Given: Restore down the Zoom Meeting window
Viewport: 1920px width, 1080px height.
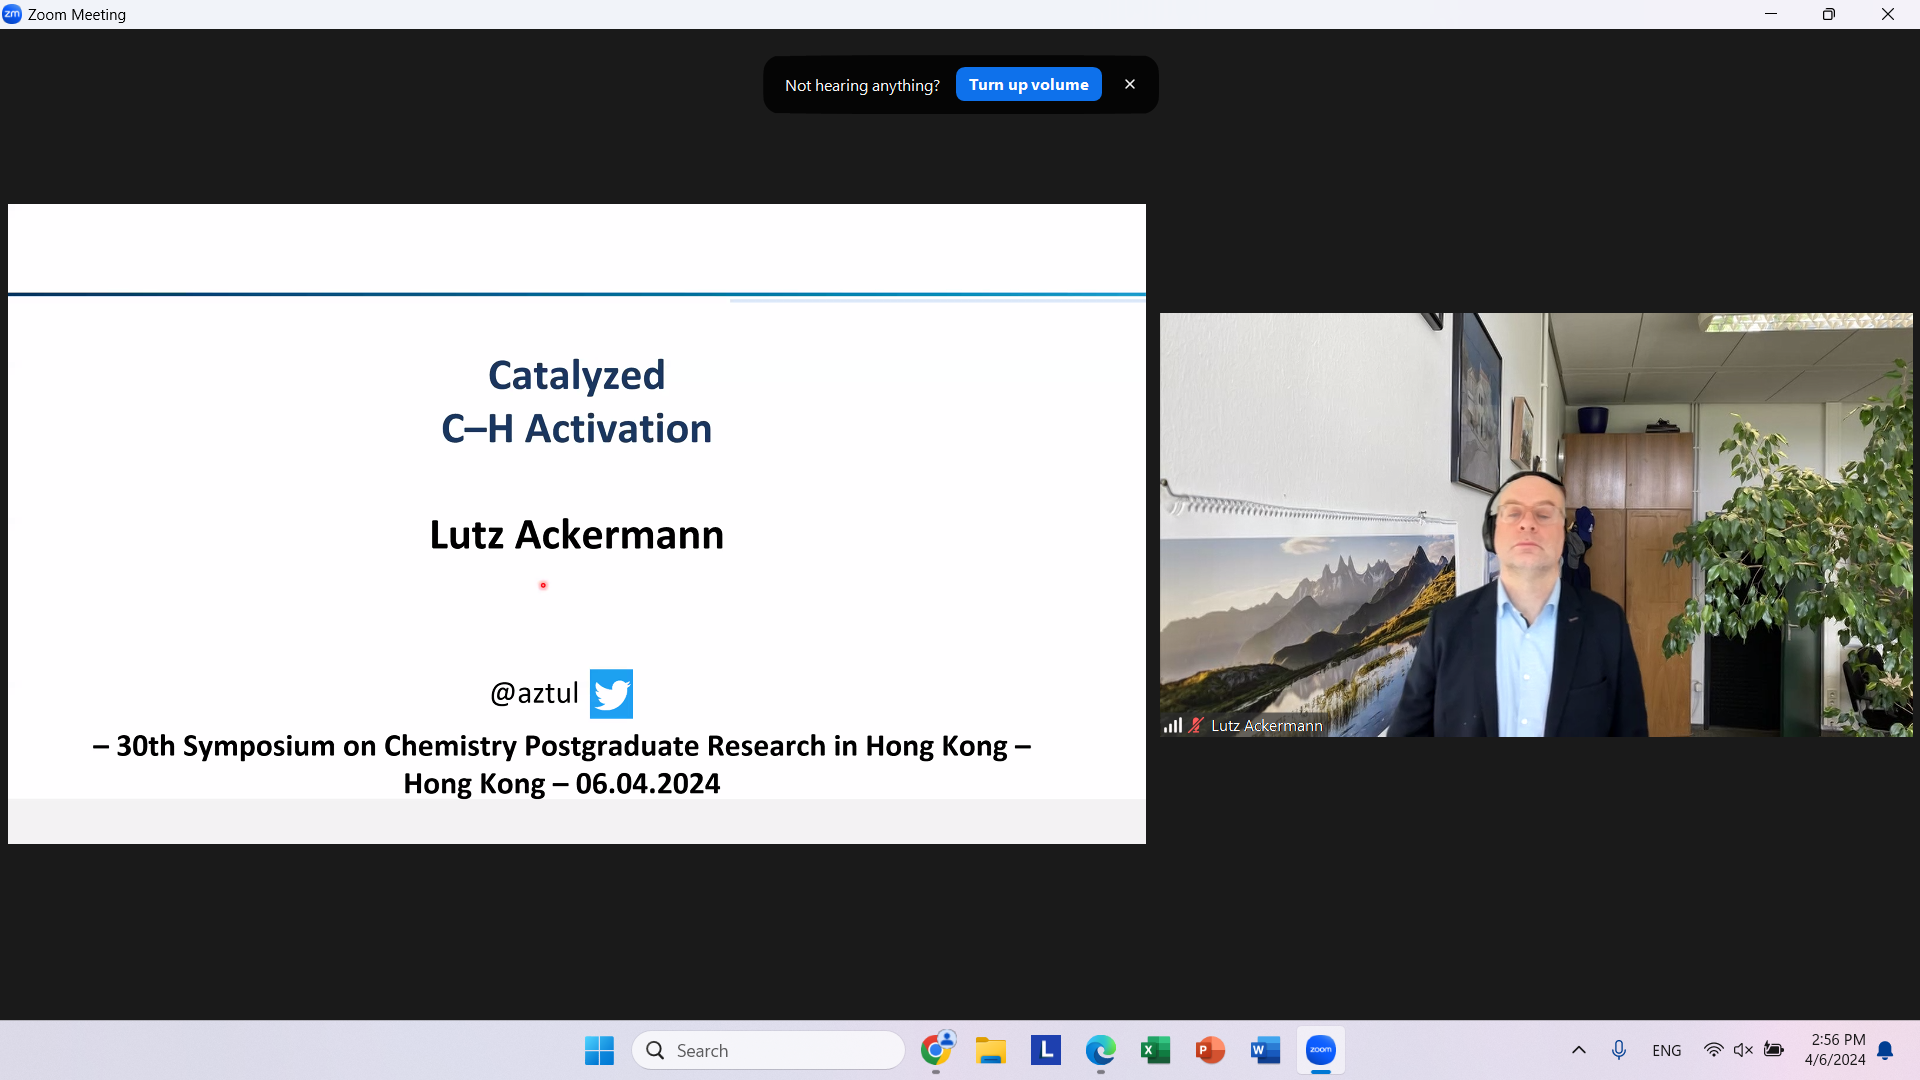Looking at the screenshot, I should pos(1829,14).
